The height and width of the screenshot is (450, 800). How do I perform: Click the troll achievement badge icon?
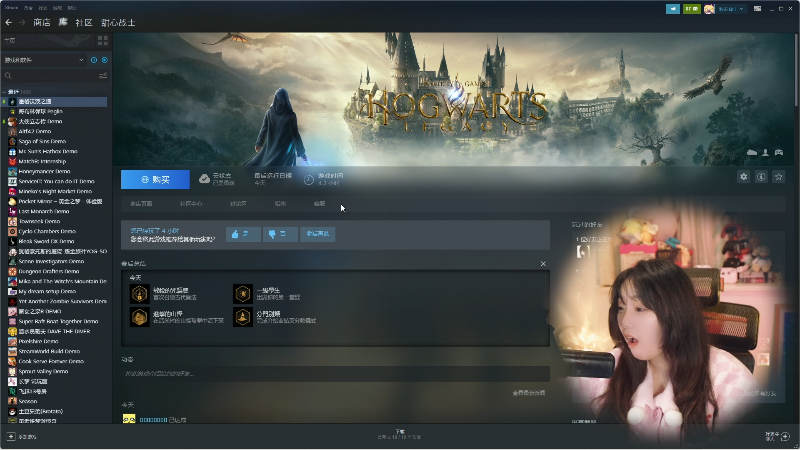139,317
